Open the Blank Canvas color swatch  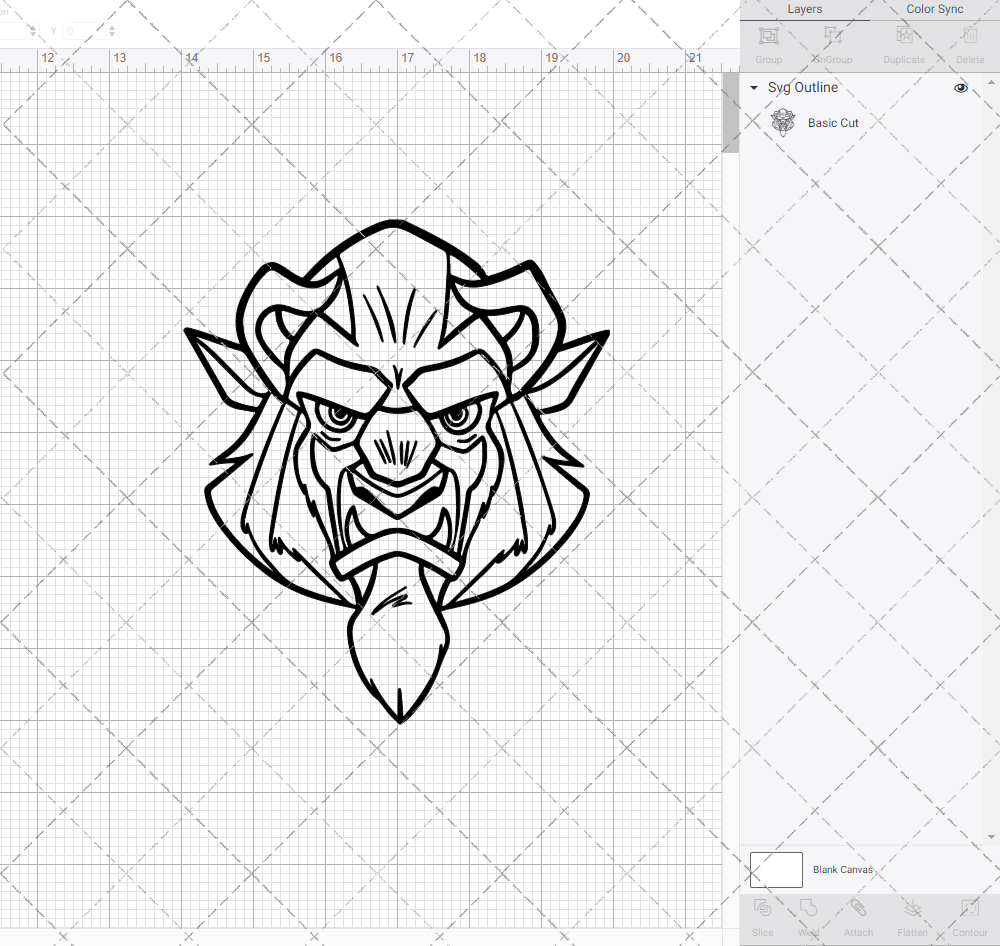pyautogui.click(x=776, y=869)
